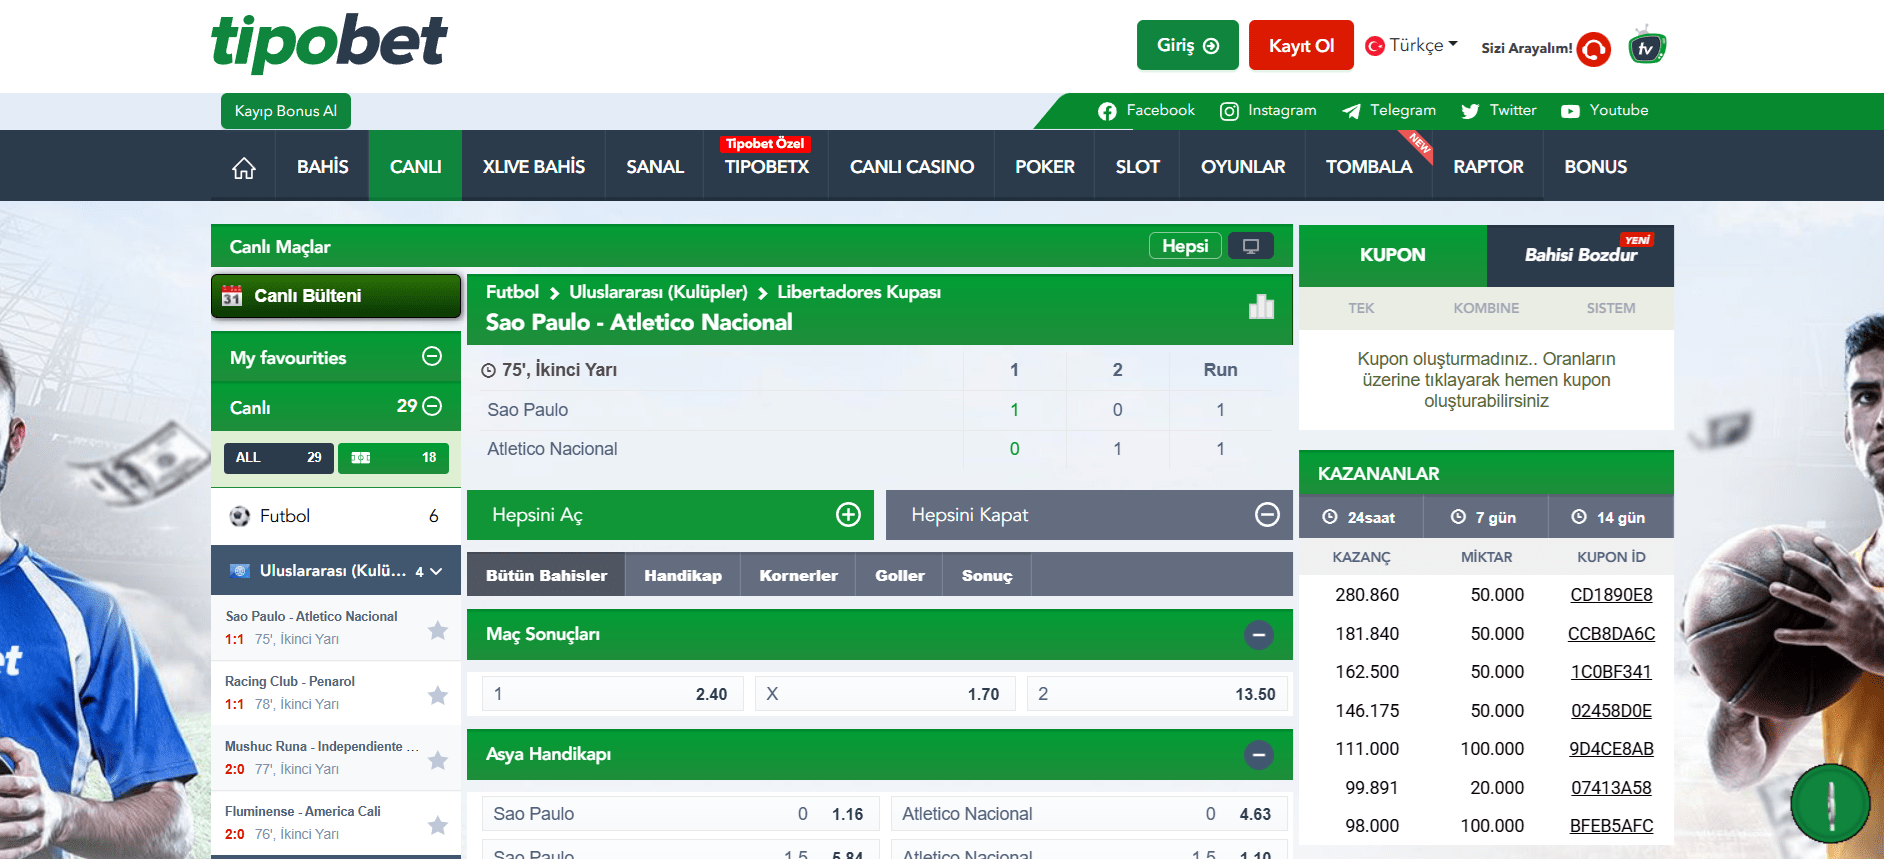Collapse the Maç Sonuçları section

1258,635
